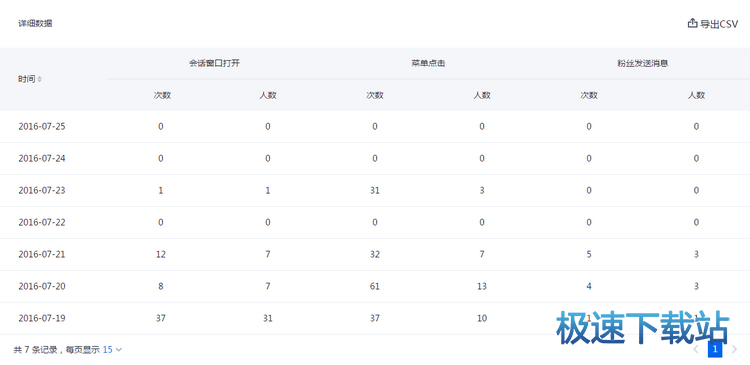Click value 4 in 2016-07-20 row

(x=589, y=287)
